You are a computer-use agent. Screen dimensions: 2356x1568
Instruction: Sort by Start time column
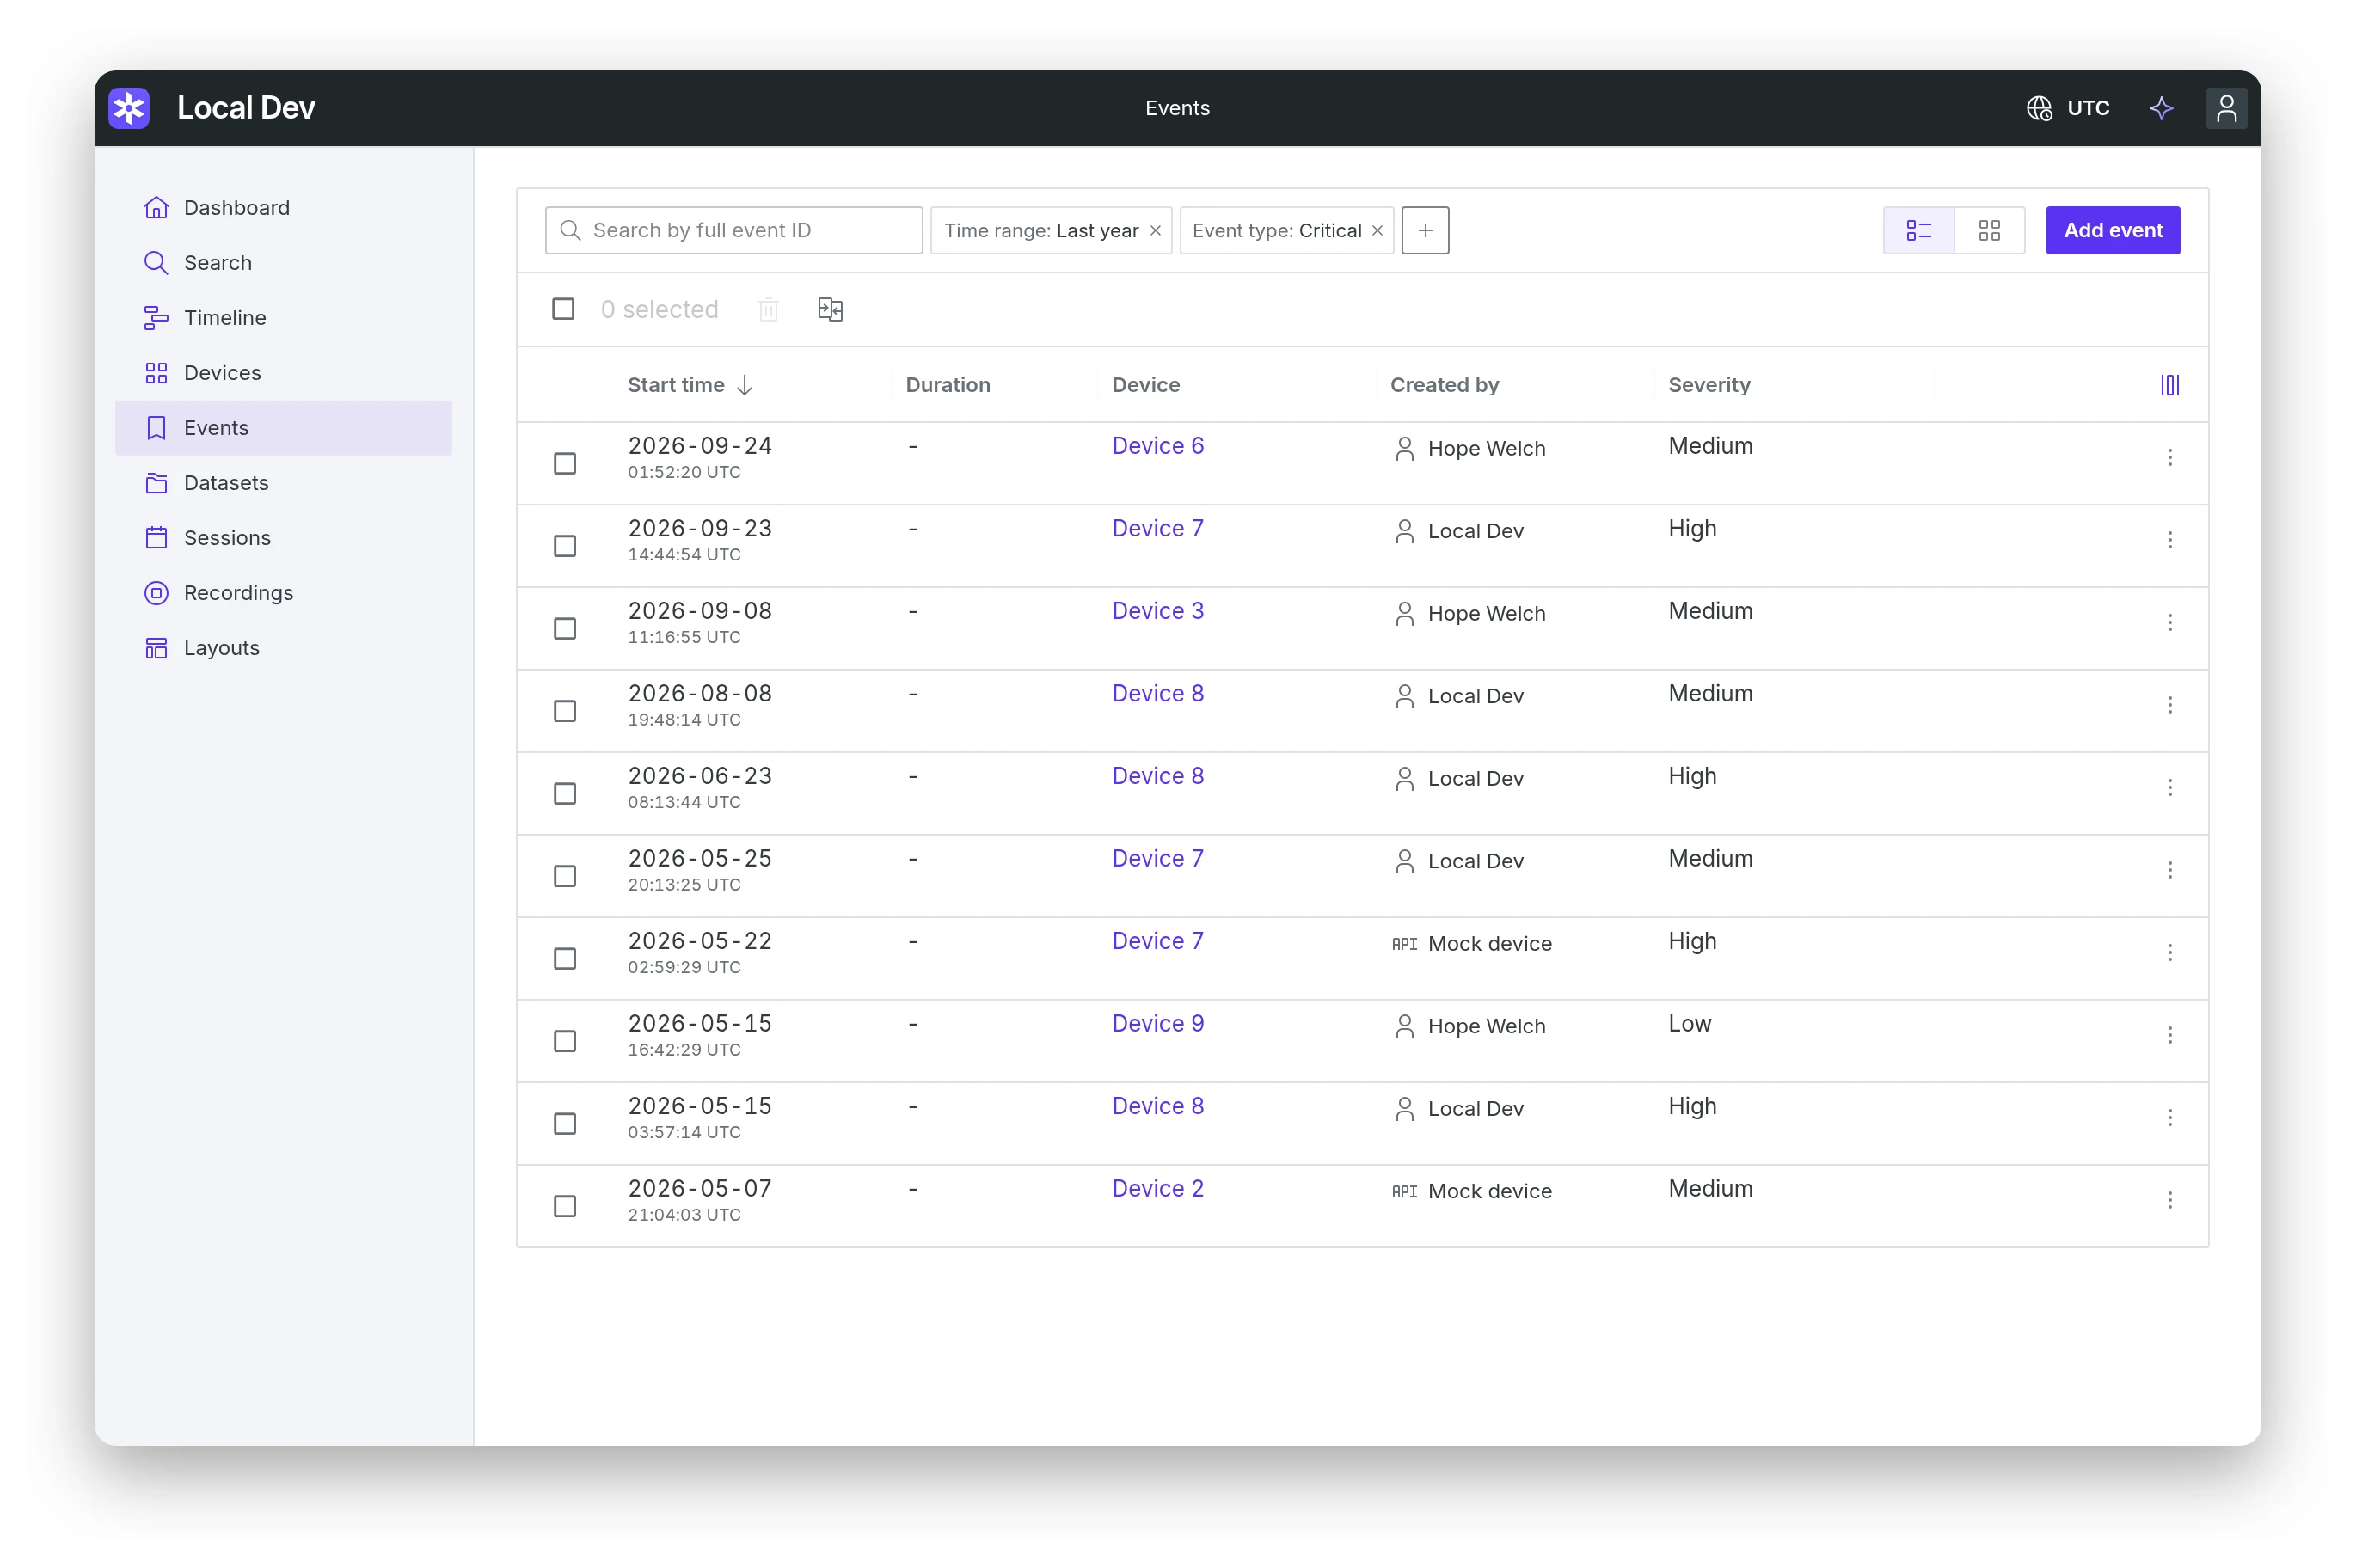point(688,385)
